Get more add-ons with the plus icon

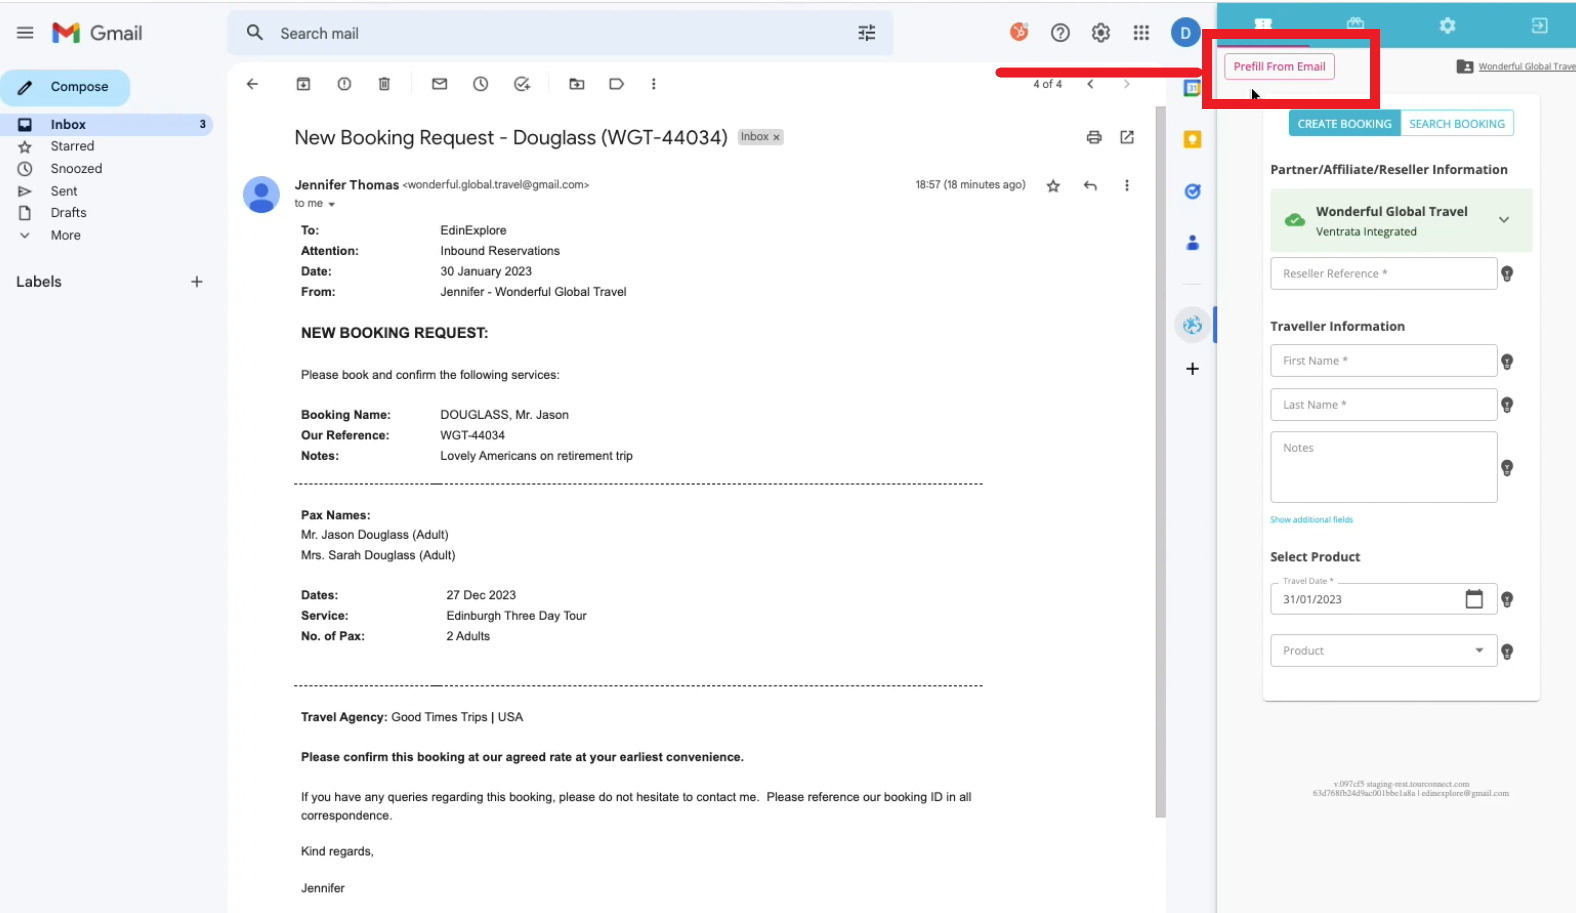pyautogui.click(x=1192, y=369)
